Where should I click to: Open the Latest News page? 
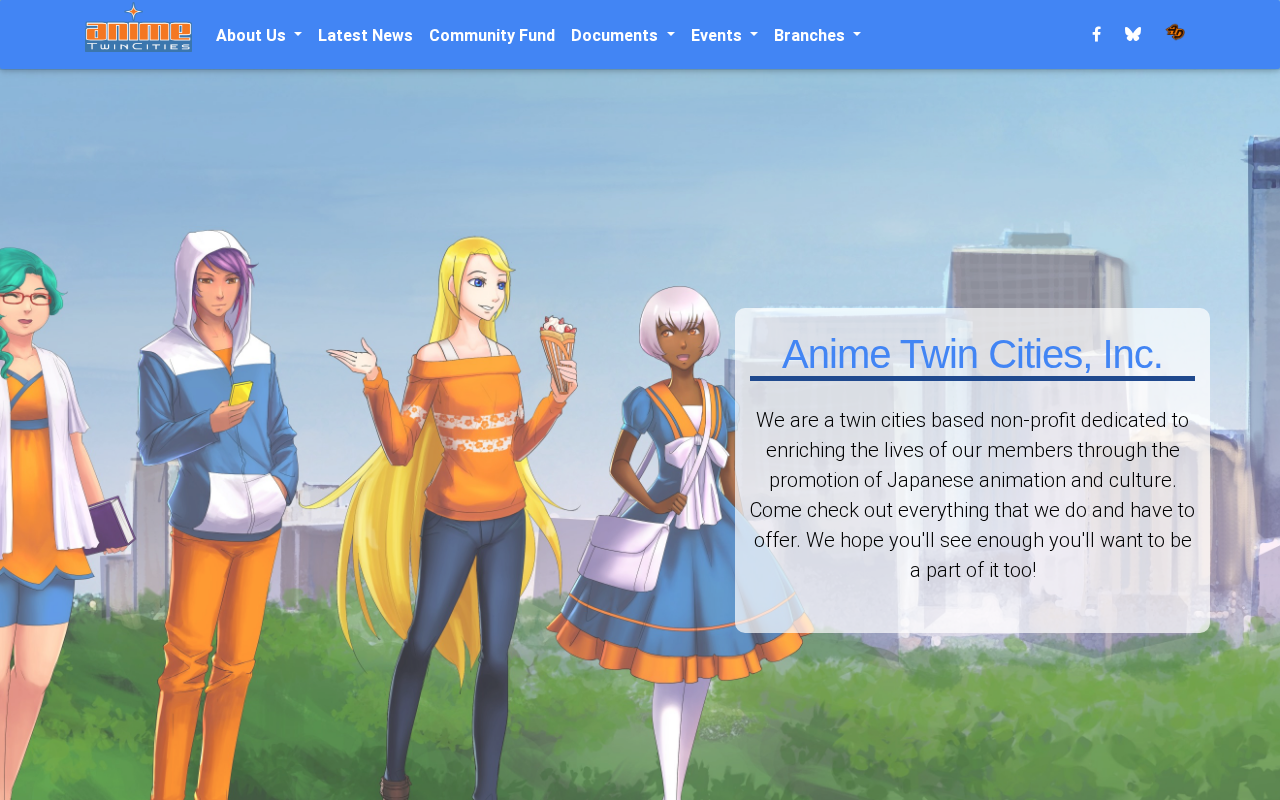pos(365,35)
